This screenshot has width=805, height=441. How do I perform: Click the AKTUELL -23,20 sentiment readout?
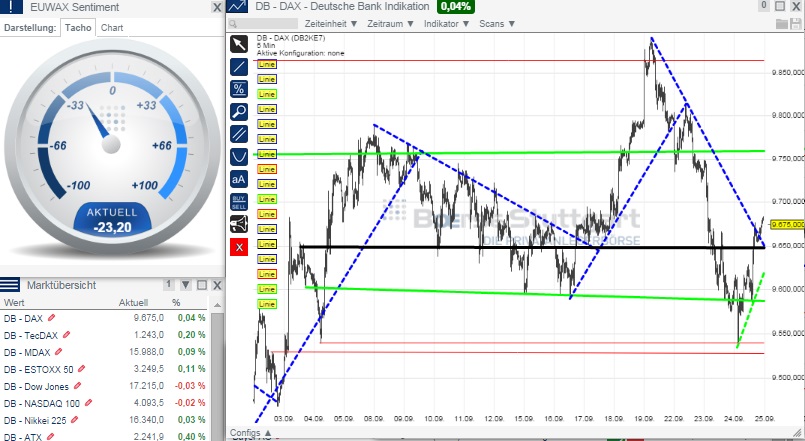112,220
